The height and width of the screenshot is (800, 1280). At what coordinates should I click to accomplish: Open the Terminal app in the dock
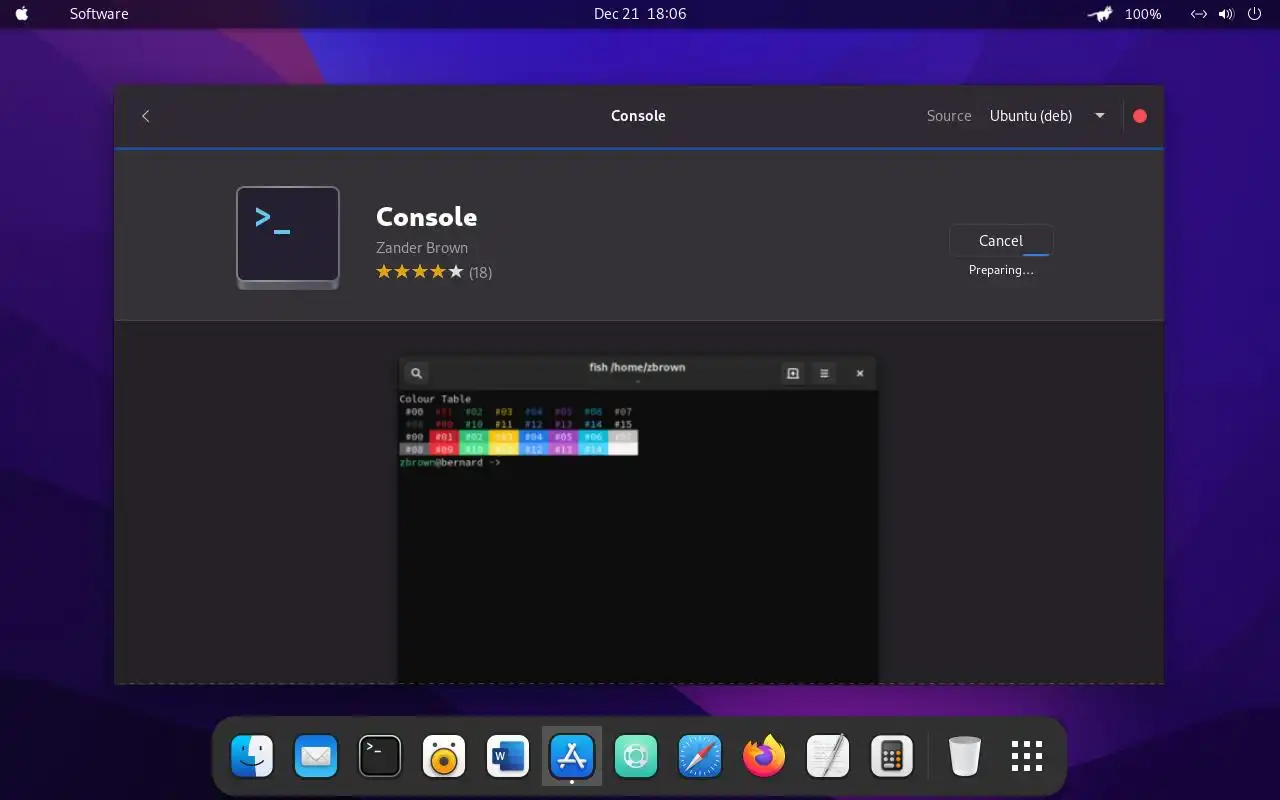tap(380, 757)
